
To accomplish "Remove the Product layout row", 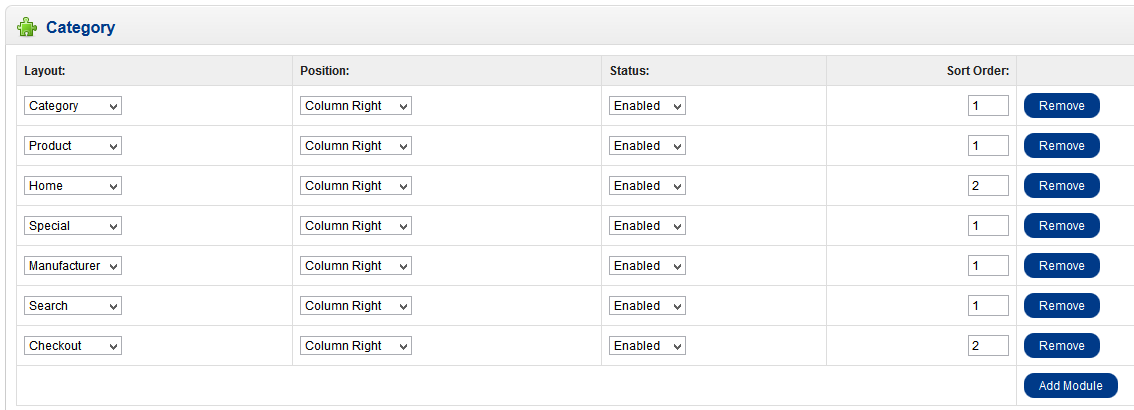I will pos(1061,146).
